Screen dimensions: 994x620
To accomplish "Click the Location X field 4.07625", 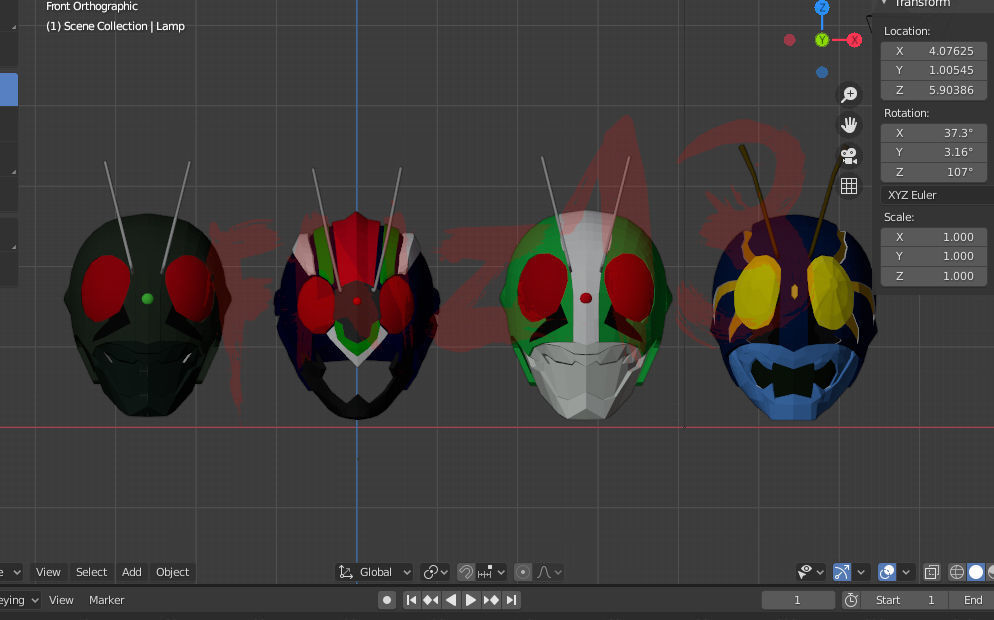I will pos(934,51).
